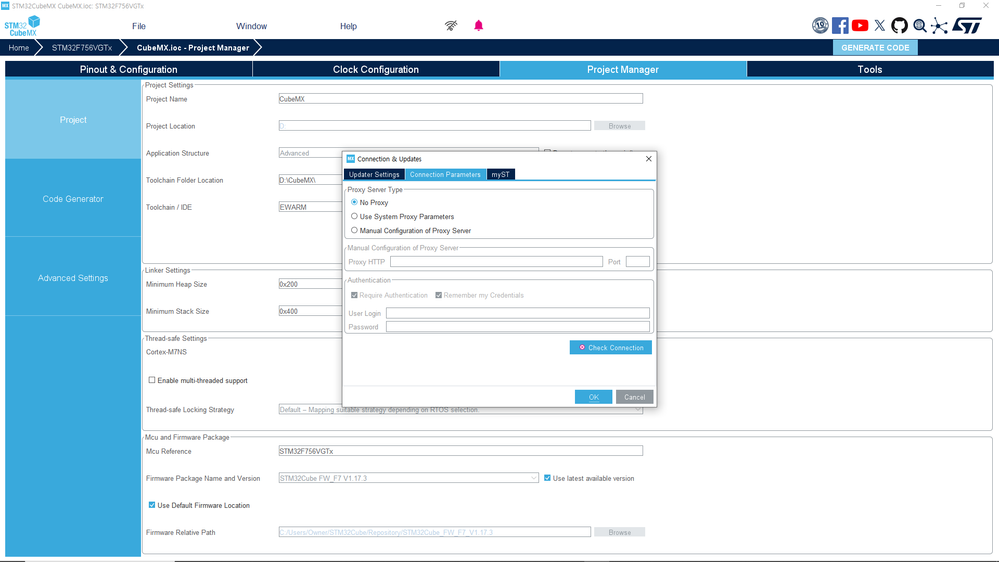Click the Minimum Stack Size field
Image resolution: width=999 pixels, height=562 pixels.
point(310,311)
